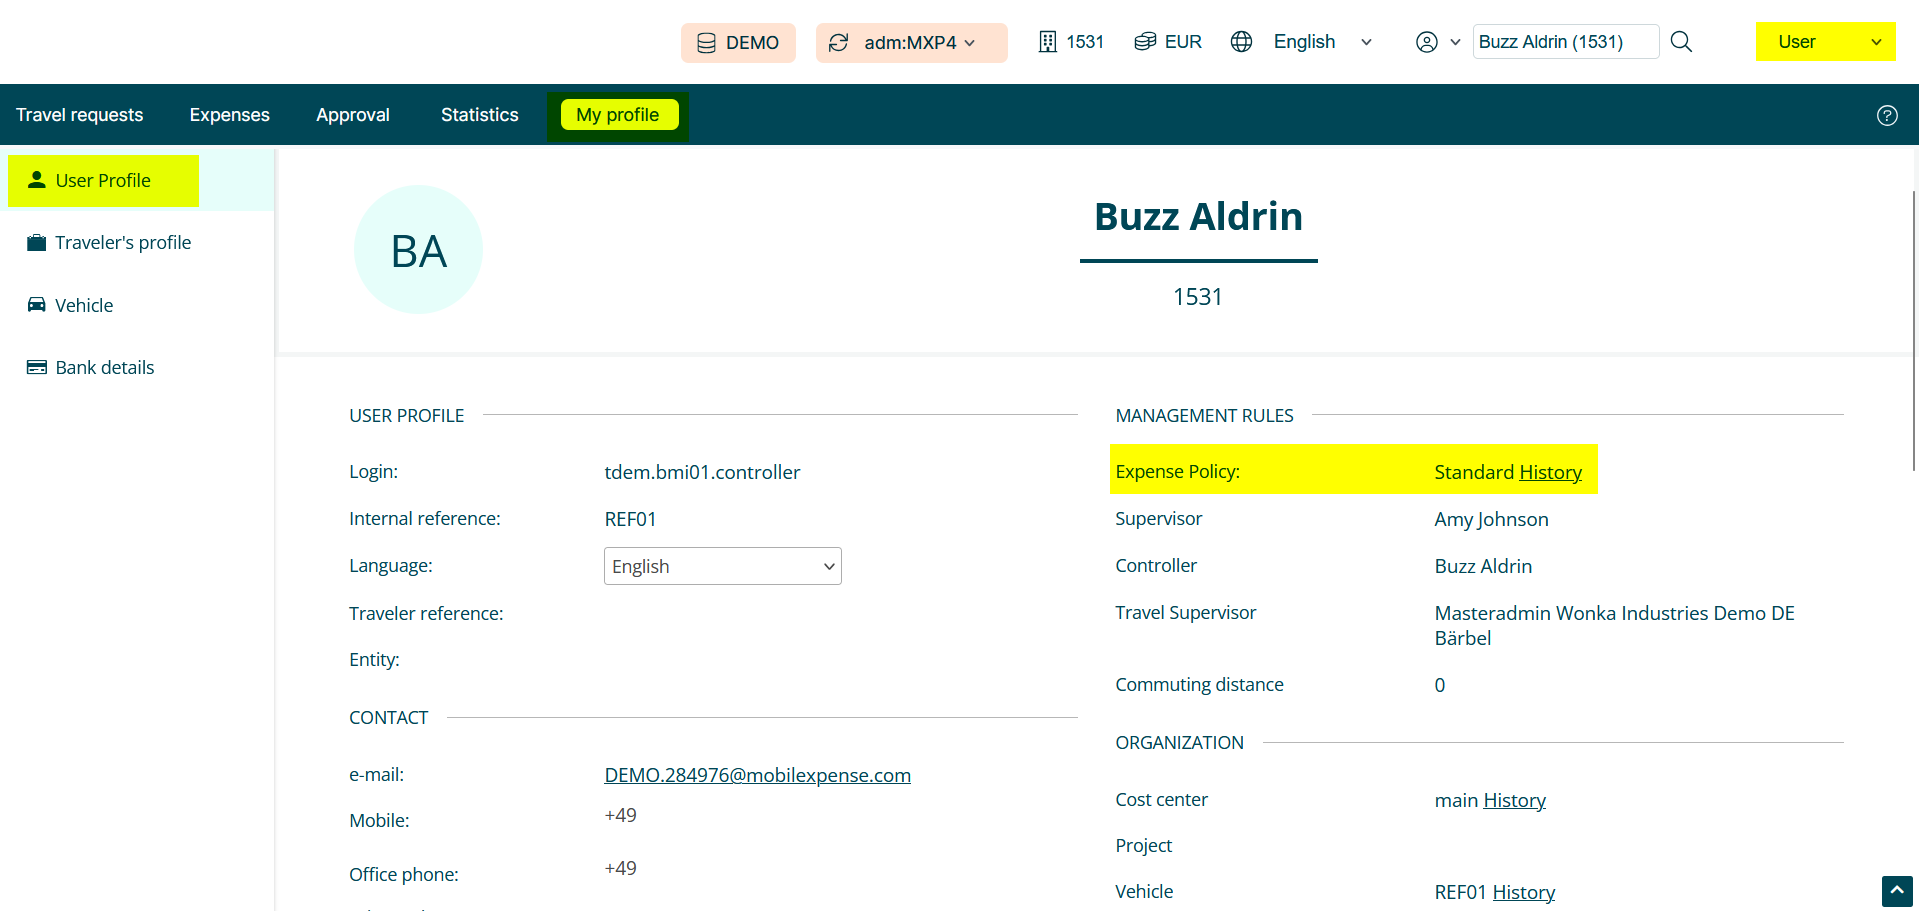Go to Travel requests tab
The height and width of the screenshot is (911, 1919).
click(80, 115)
